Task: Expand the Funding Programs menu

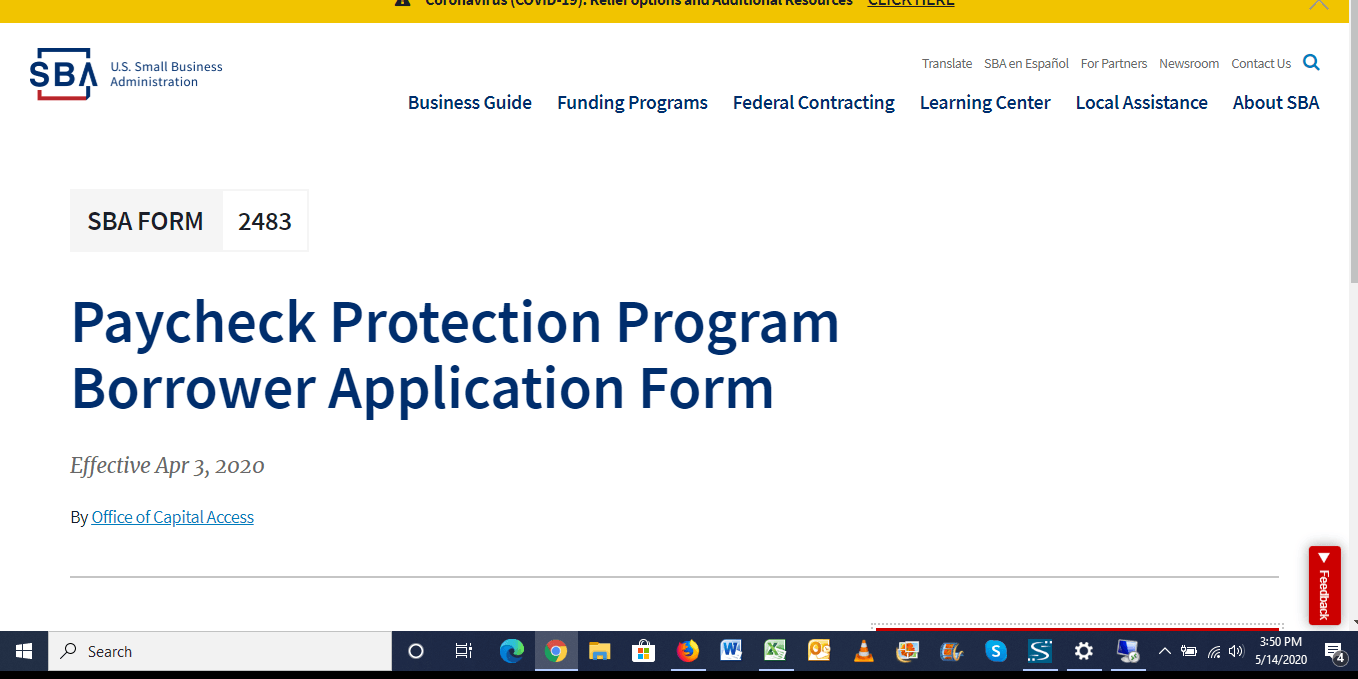Action: [x=632, y=102]
